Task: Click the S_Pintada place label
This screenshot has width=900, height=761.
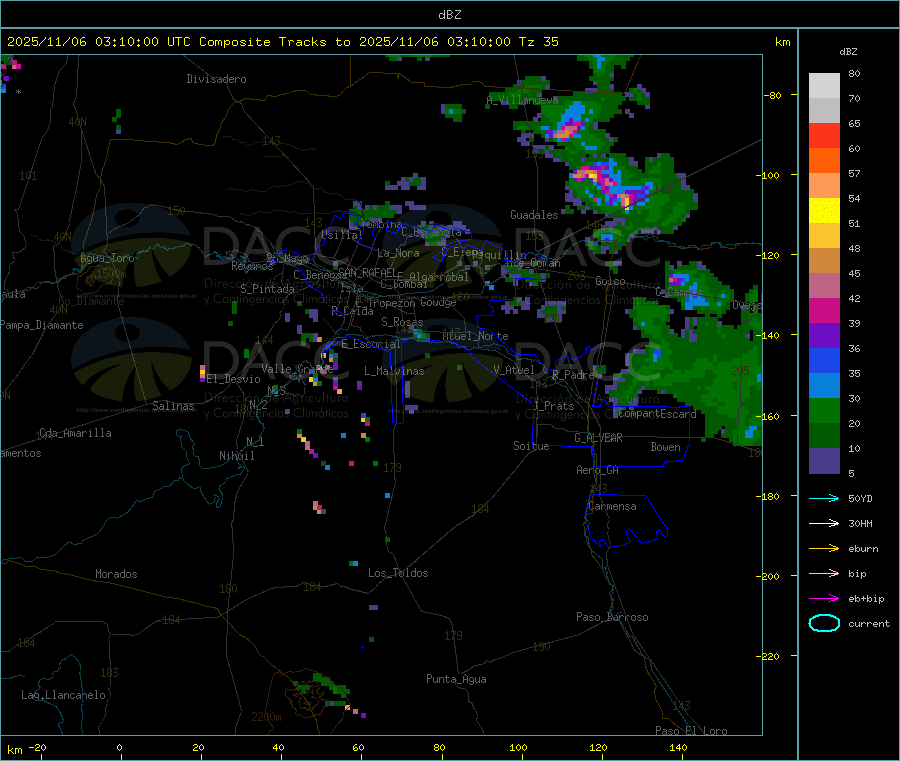Action: [267, 289]
